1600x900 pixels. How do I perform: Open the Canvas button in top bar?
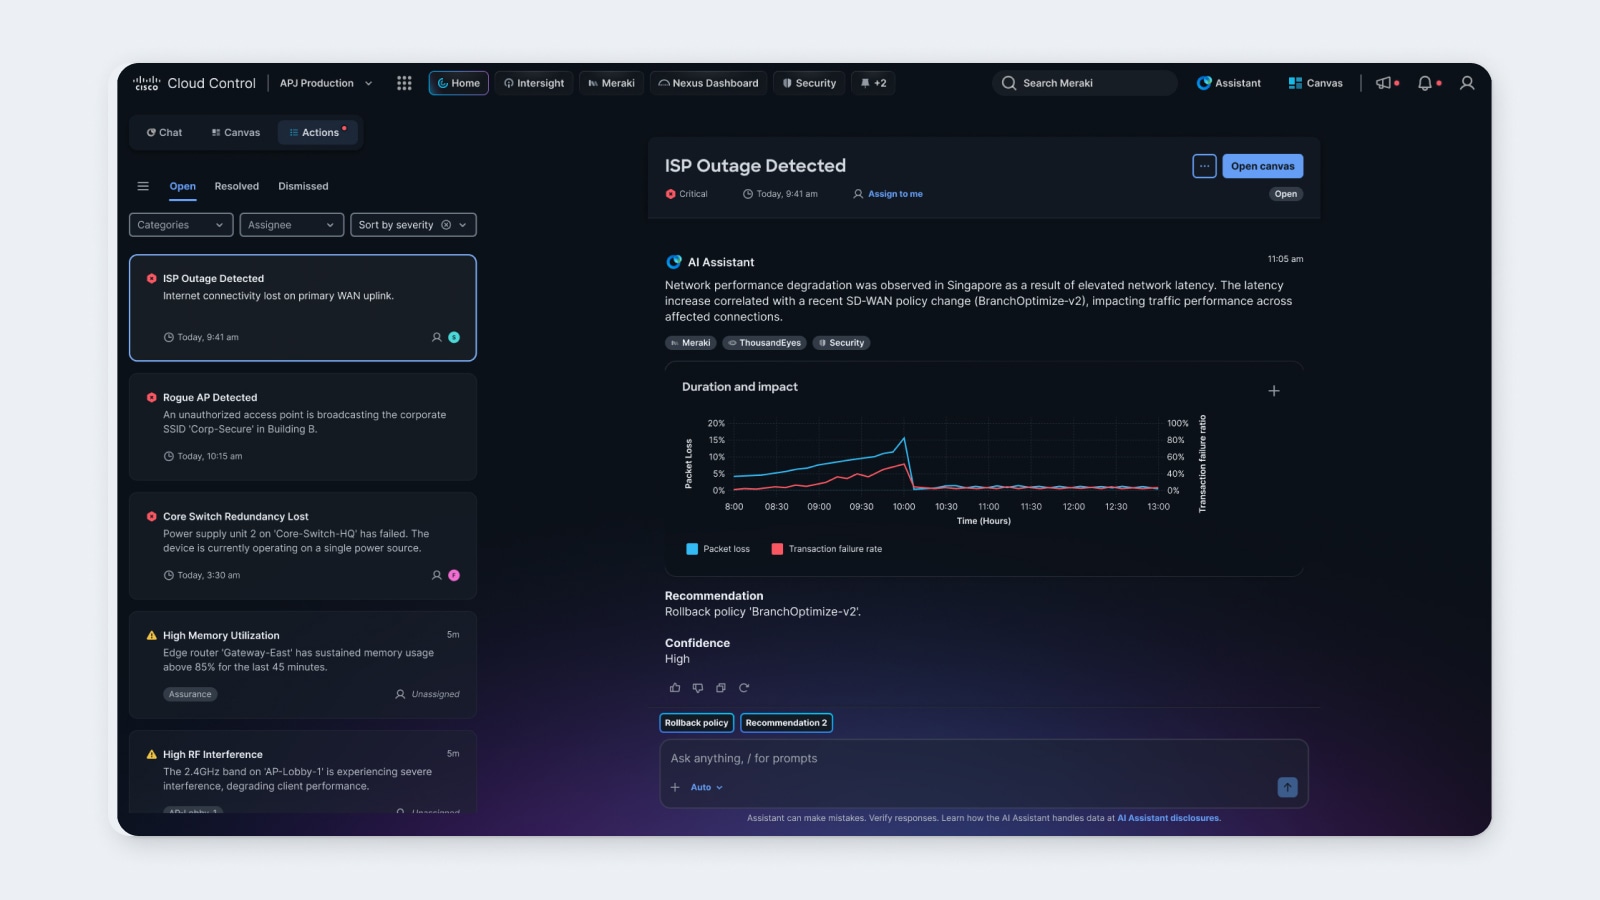(x=1315, y=83)
